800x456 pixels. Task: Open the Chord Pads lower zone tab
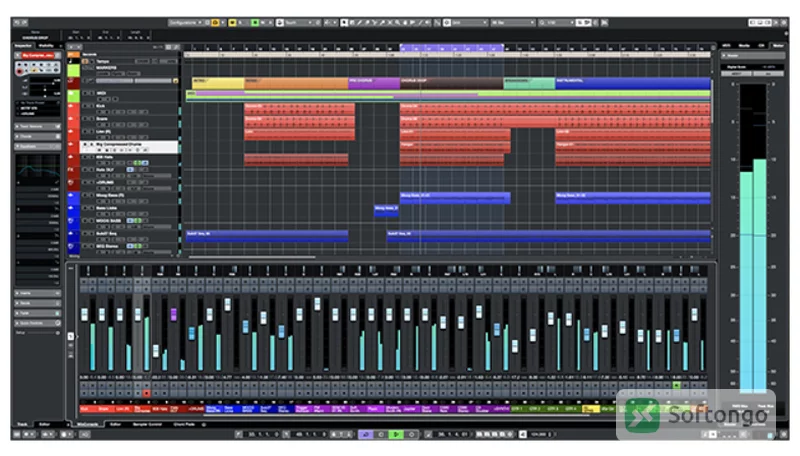pos(184,424)
